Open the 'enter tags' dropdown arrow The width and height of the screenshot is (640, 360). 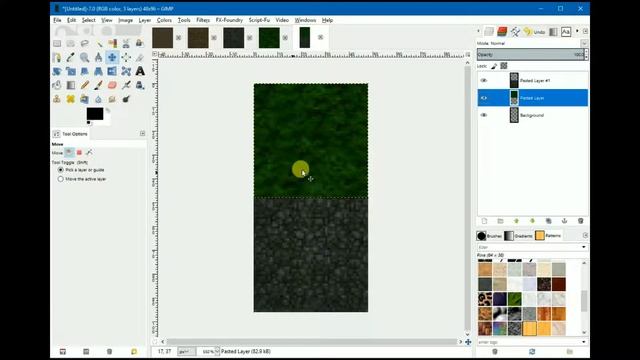[584, 342]
